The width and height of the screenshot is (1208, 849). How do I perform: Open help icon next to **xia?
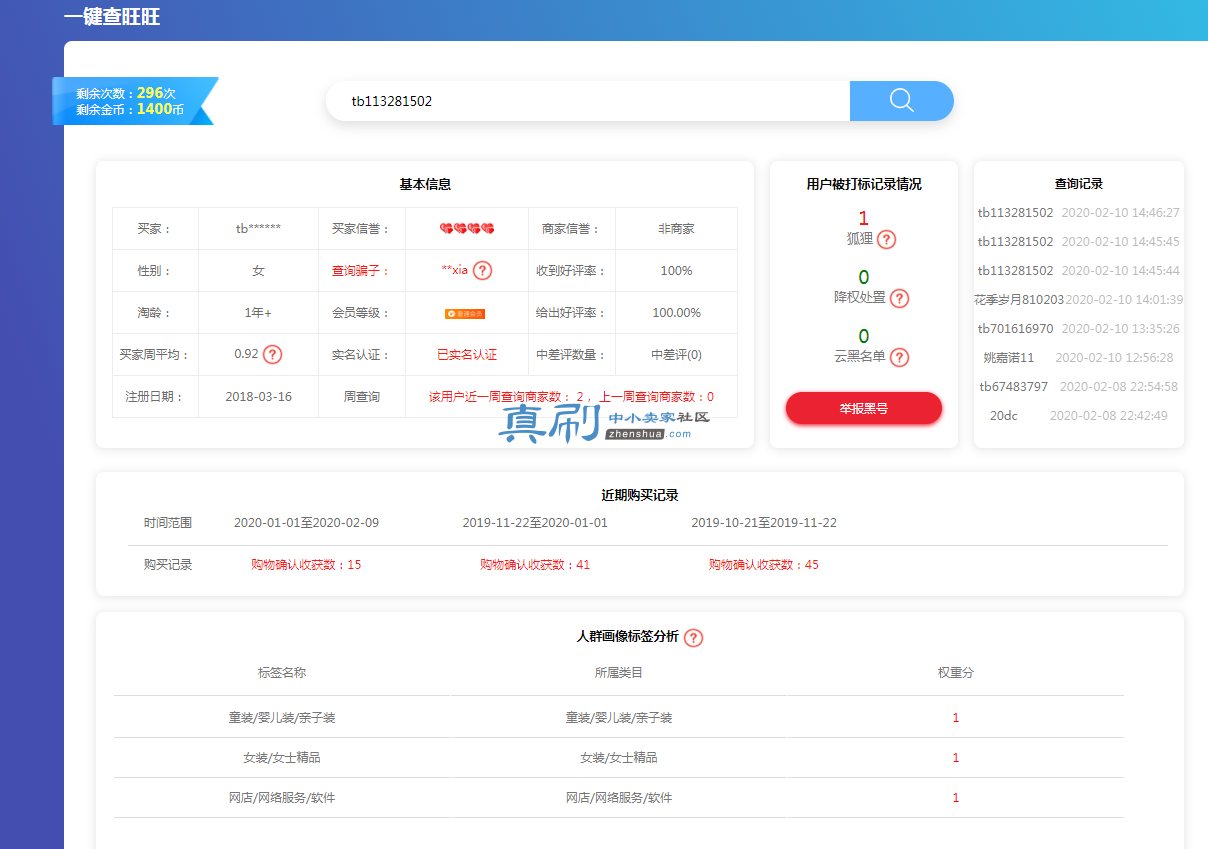click(482, 270)
